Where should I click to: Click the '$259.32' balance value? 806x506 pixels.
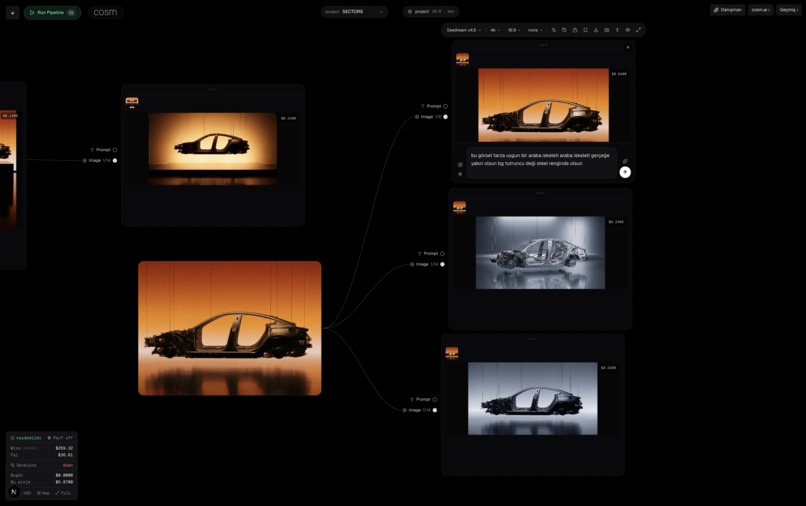[64, 448]
